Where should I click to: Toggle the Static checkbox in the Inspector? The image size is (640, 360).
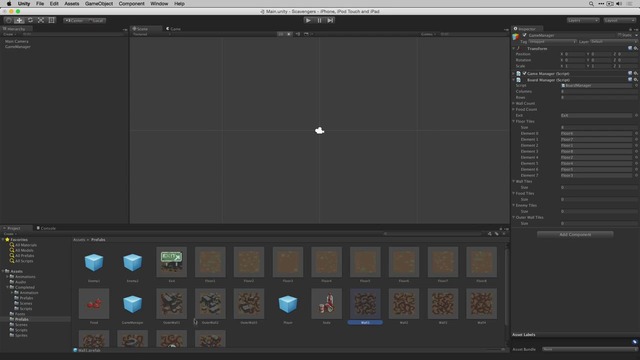tap(620, 36)
